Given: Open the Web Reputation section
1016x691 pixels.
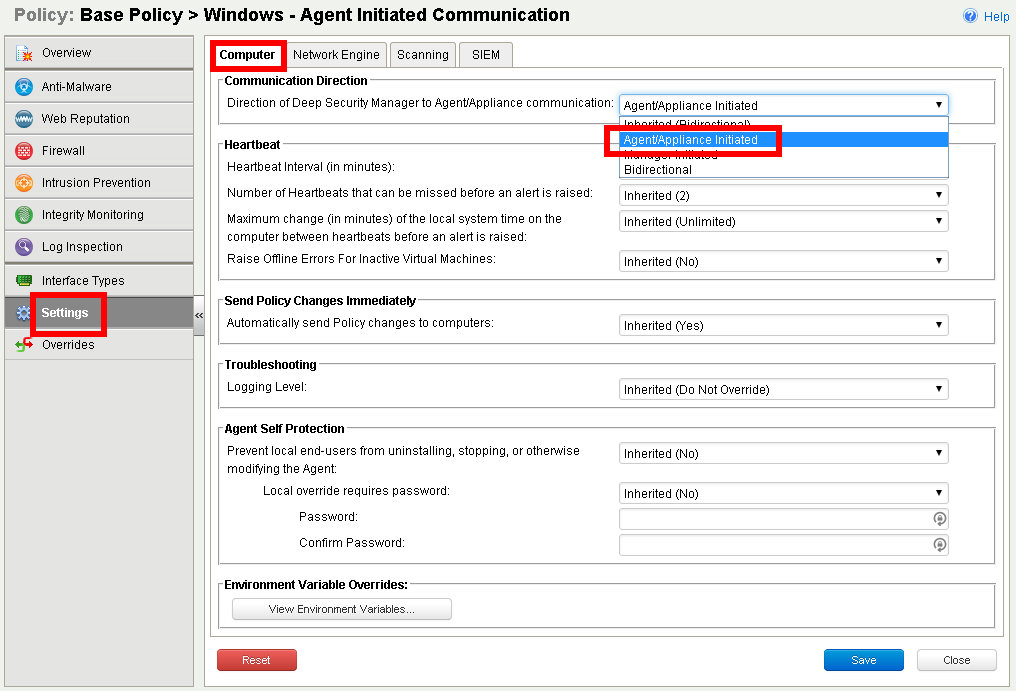Looking at the screenshot, I should [x=98, y=119].
